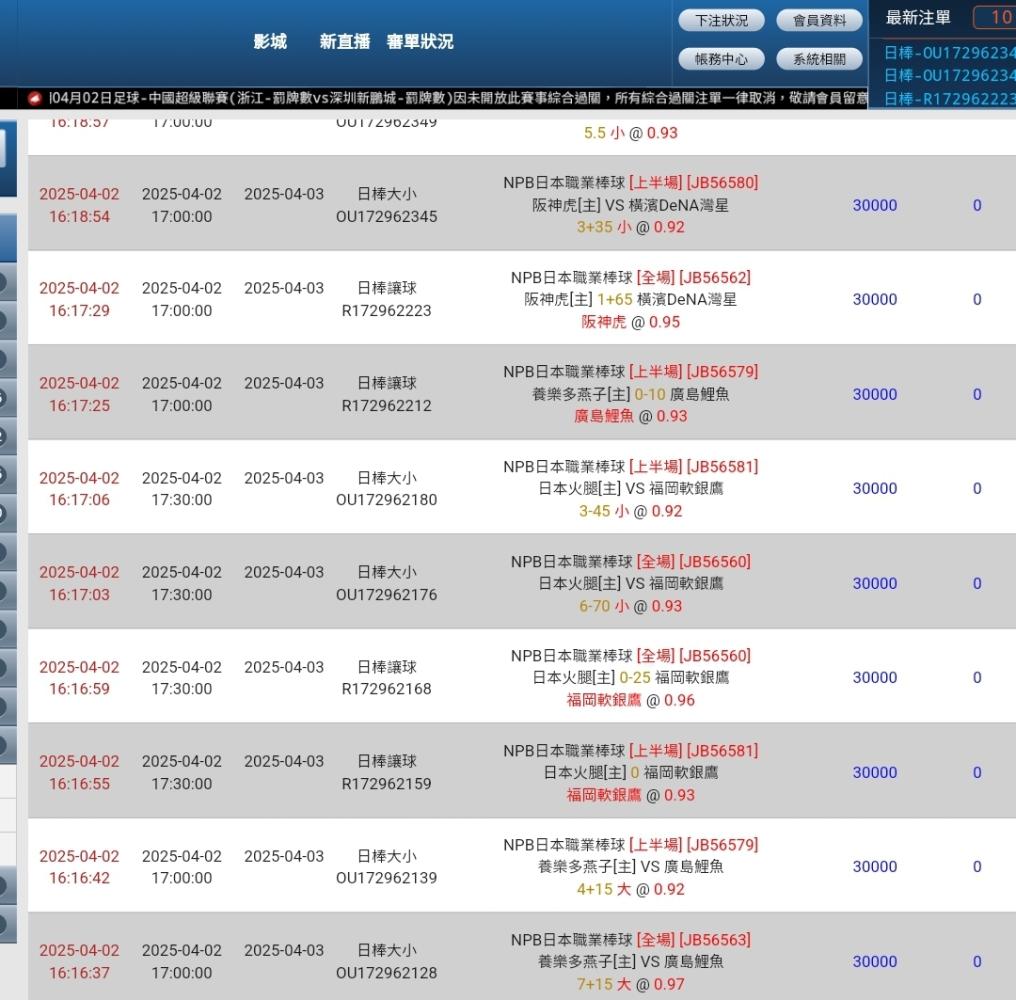Select order number OU172962128
The image size is (1016, 1000).
386,973
